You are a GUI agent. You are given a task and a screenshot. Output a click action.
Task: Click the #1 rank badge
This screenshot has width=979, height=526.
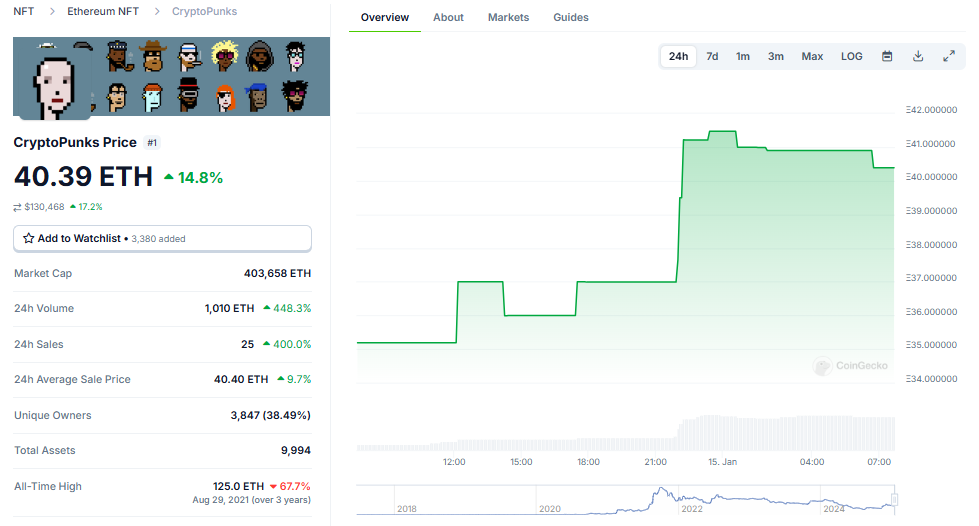(x=152, y=143)
